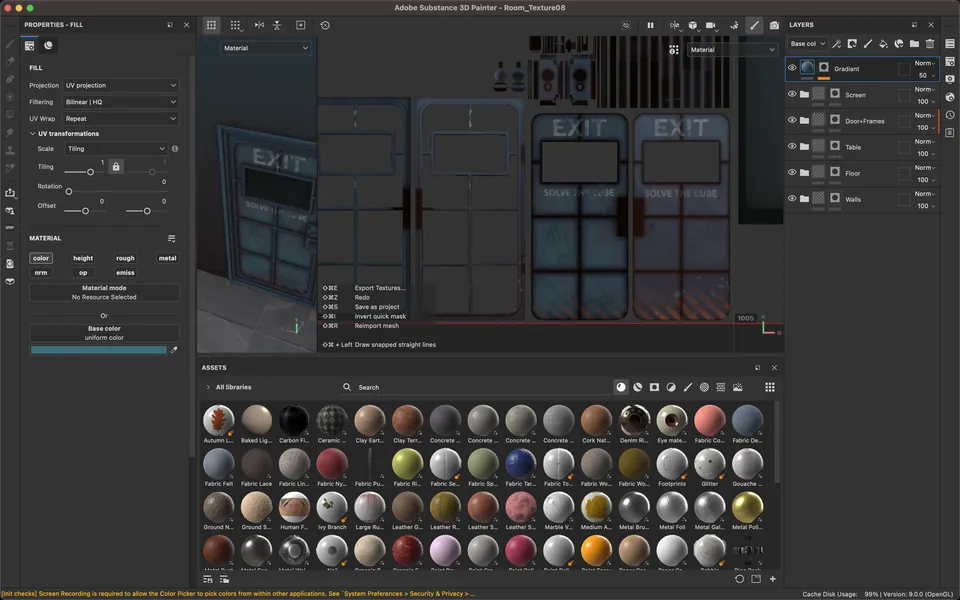Viewport: 960px width, 600px height.
Task: Hide the Gradiant layer
Action: pyautogui.click(x=792, y=68)
